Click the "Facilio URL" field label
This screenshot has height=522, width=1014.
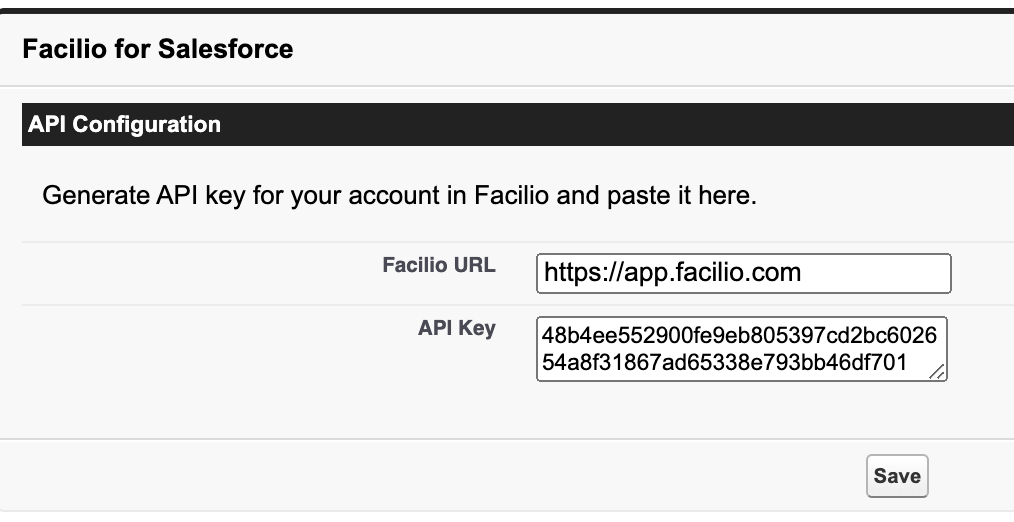(x=438, y=266)
